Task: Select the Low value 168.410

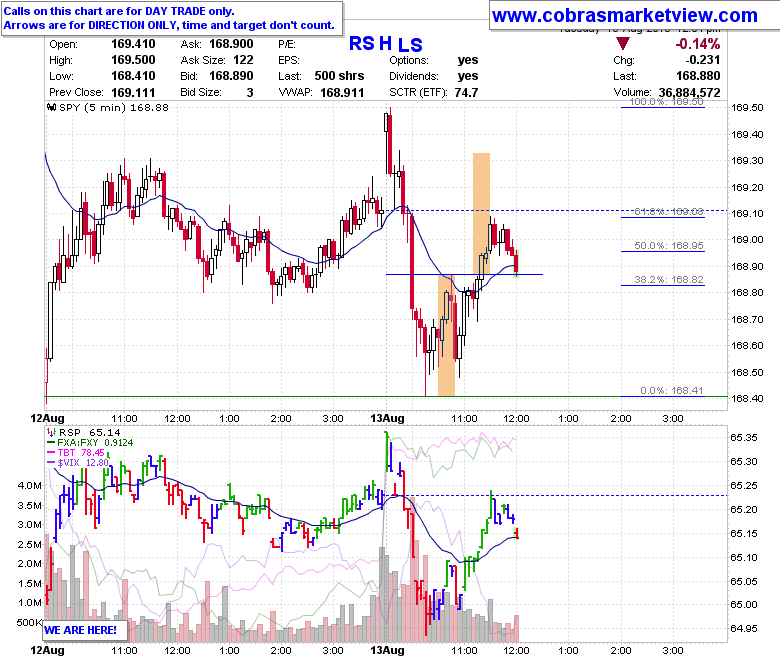Action: [133, 76]
